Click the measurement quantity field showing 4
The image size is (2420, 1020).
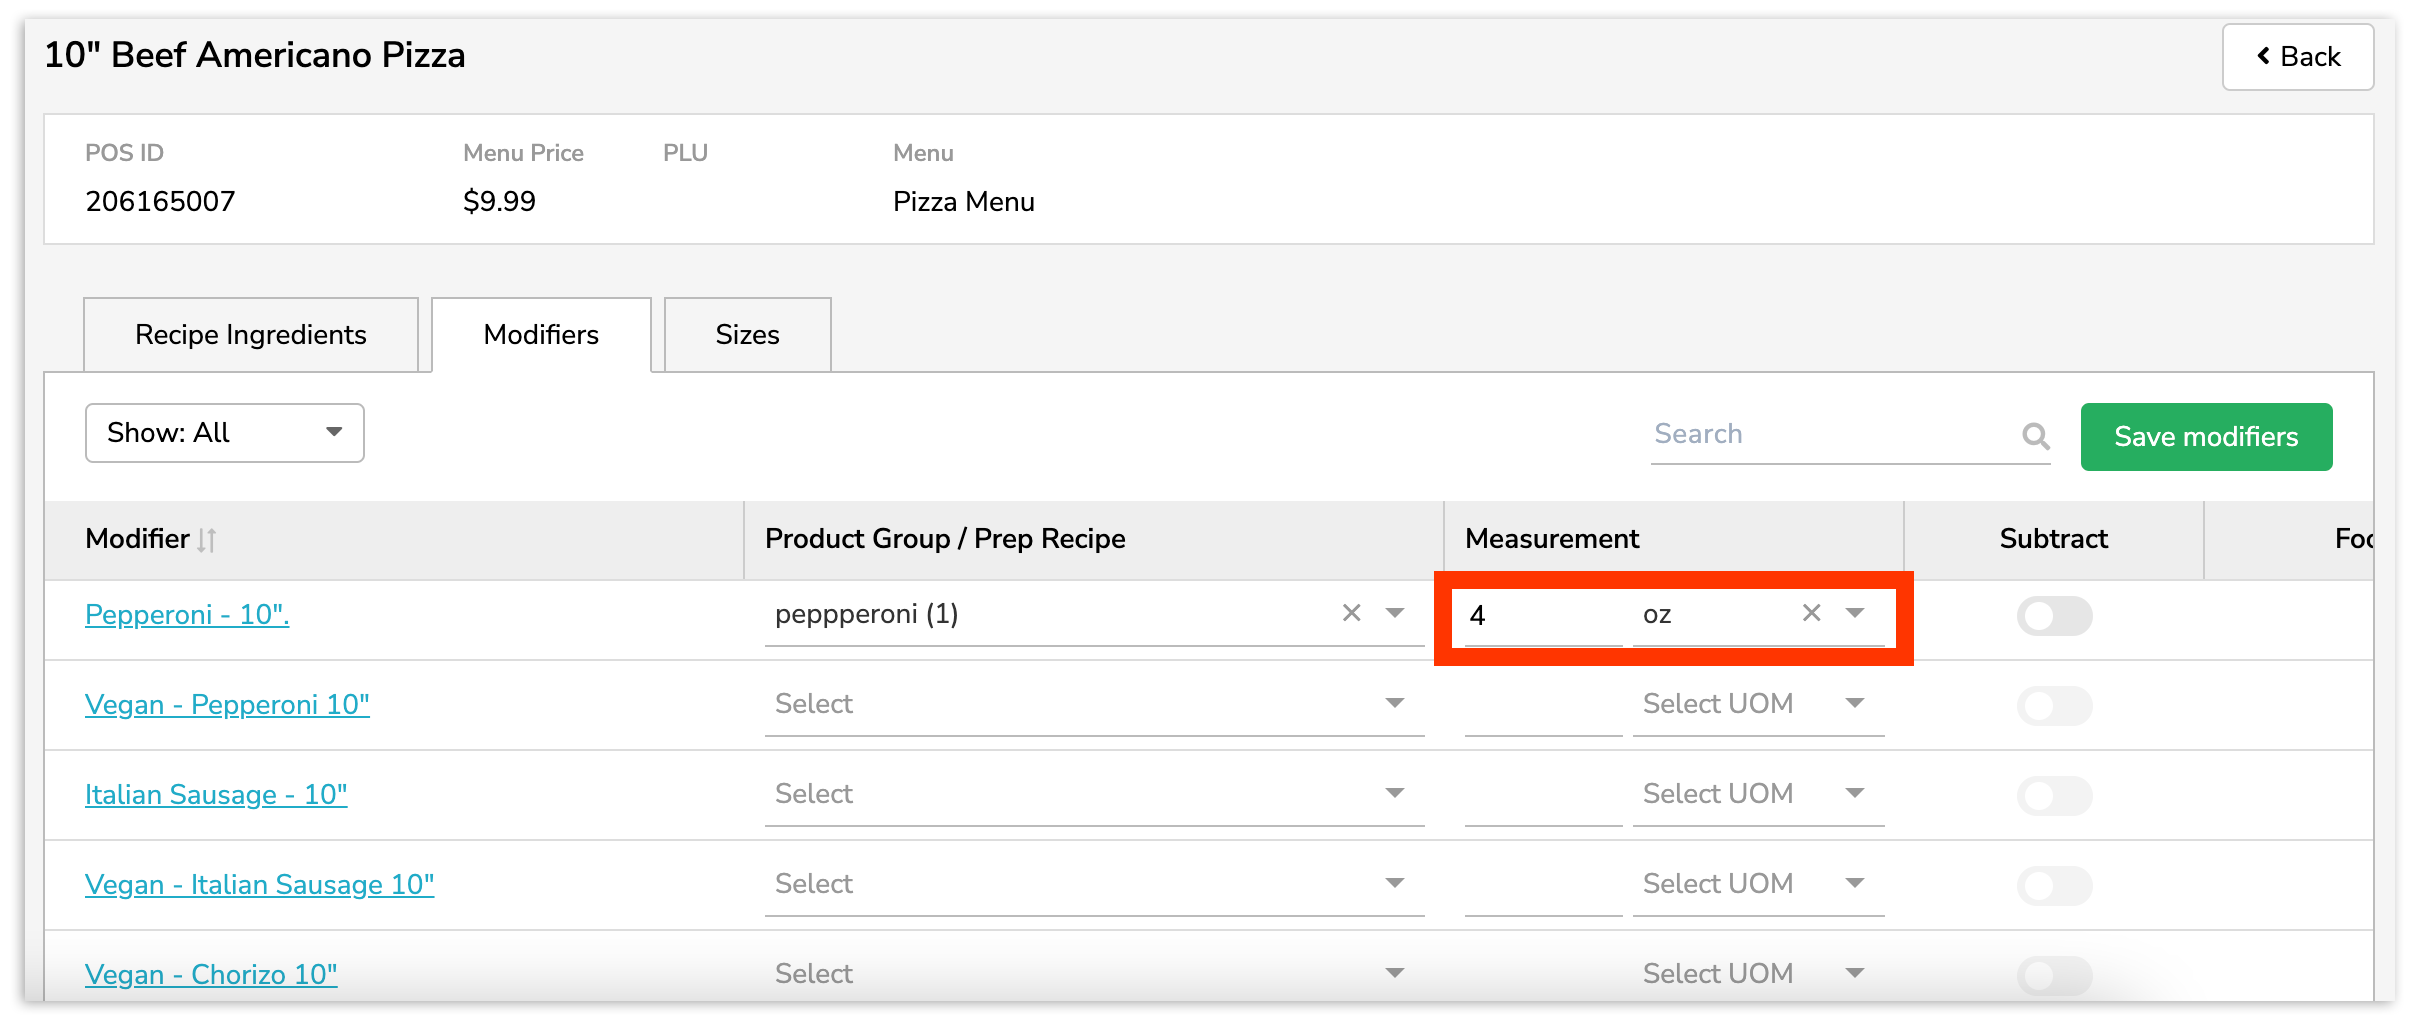tap(1540, 615)
